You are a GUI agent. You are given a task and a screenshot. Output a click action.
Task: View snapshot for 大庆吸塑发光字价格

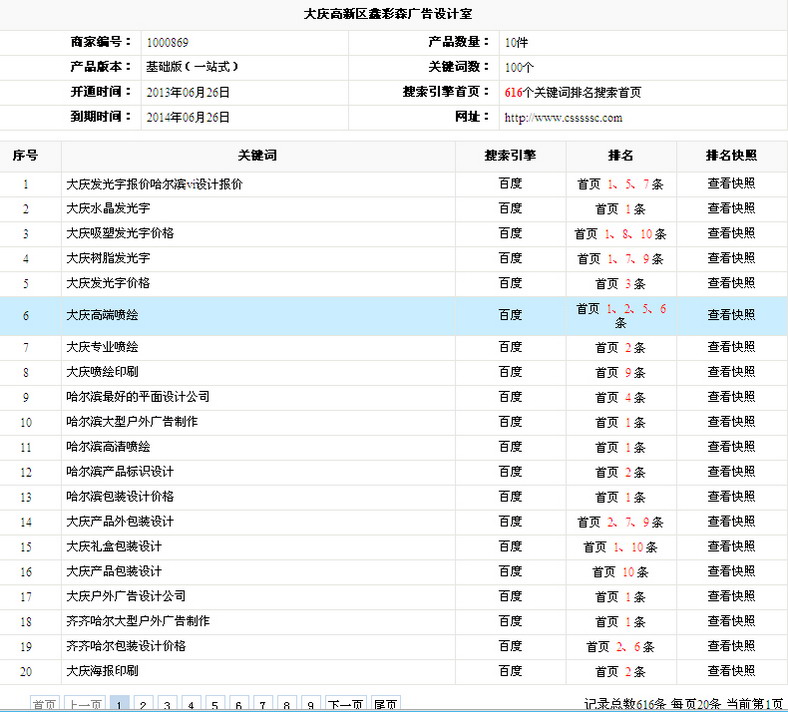click(x=731, y=233)
